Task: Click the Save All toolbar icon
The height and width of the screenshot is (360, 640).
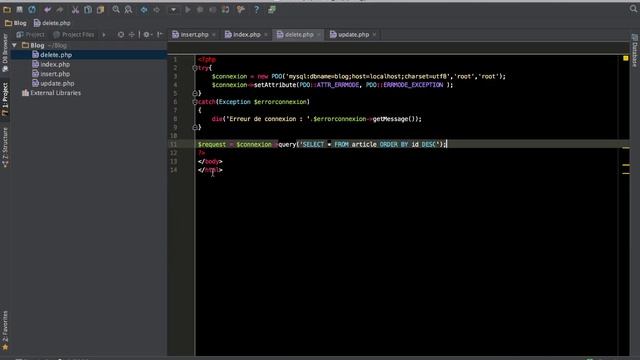Action: 19,9
